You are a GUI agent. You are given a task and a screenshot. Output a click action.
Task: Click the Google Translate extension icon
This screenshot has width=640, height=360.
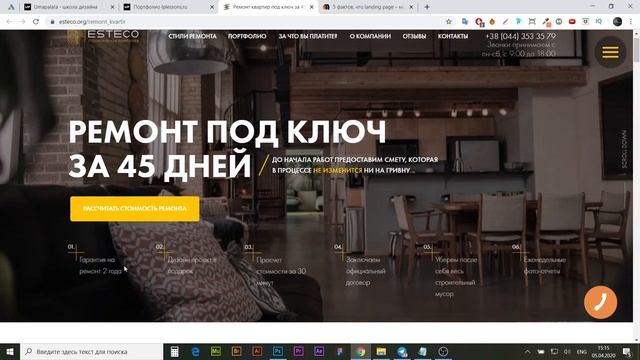pyautogui.click(x=465, y=22)
